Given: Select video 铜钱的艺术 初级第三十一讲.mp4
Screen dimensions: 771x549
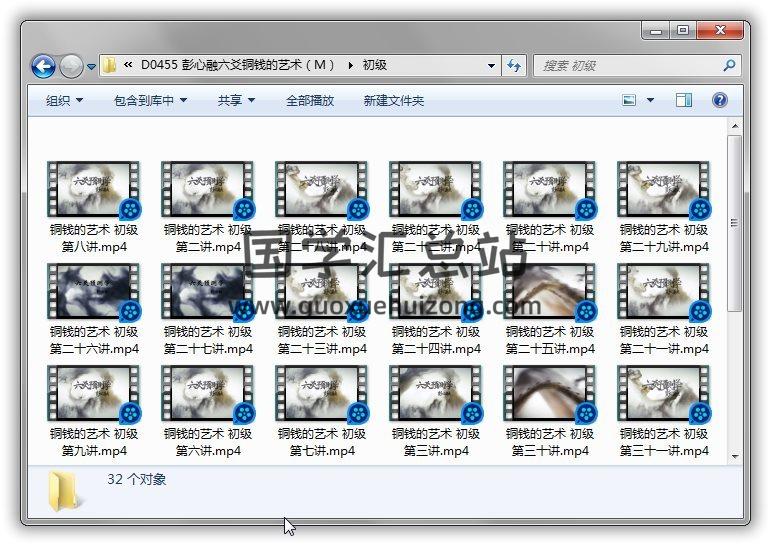Looking at the screenshot, I should pos(664,411).
